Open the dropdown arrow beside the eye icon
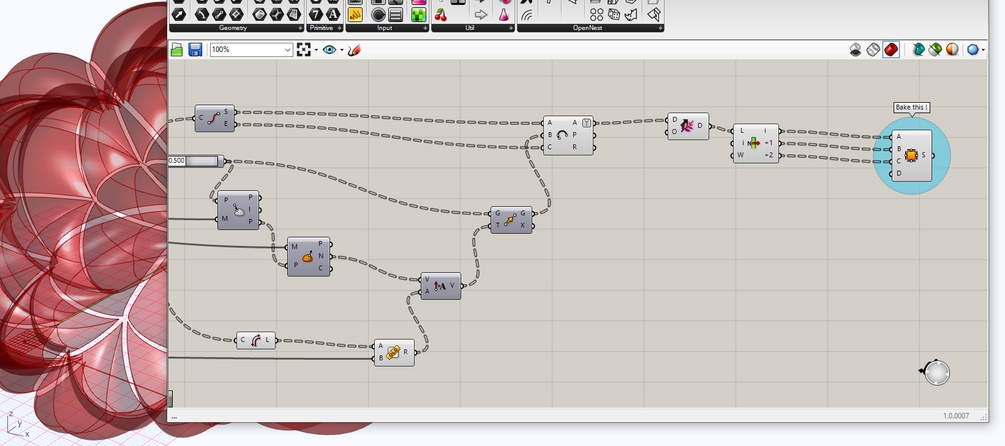 coord(341,49)
